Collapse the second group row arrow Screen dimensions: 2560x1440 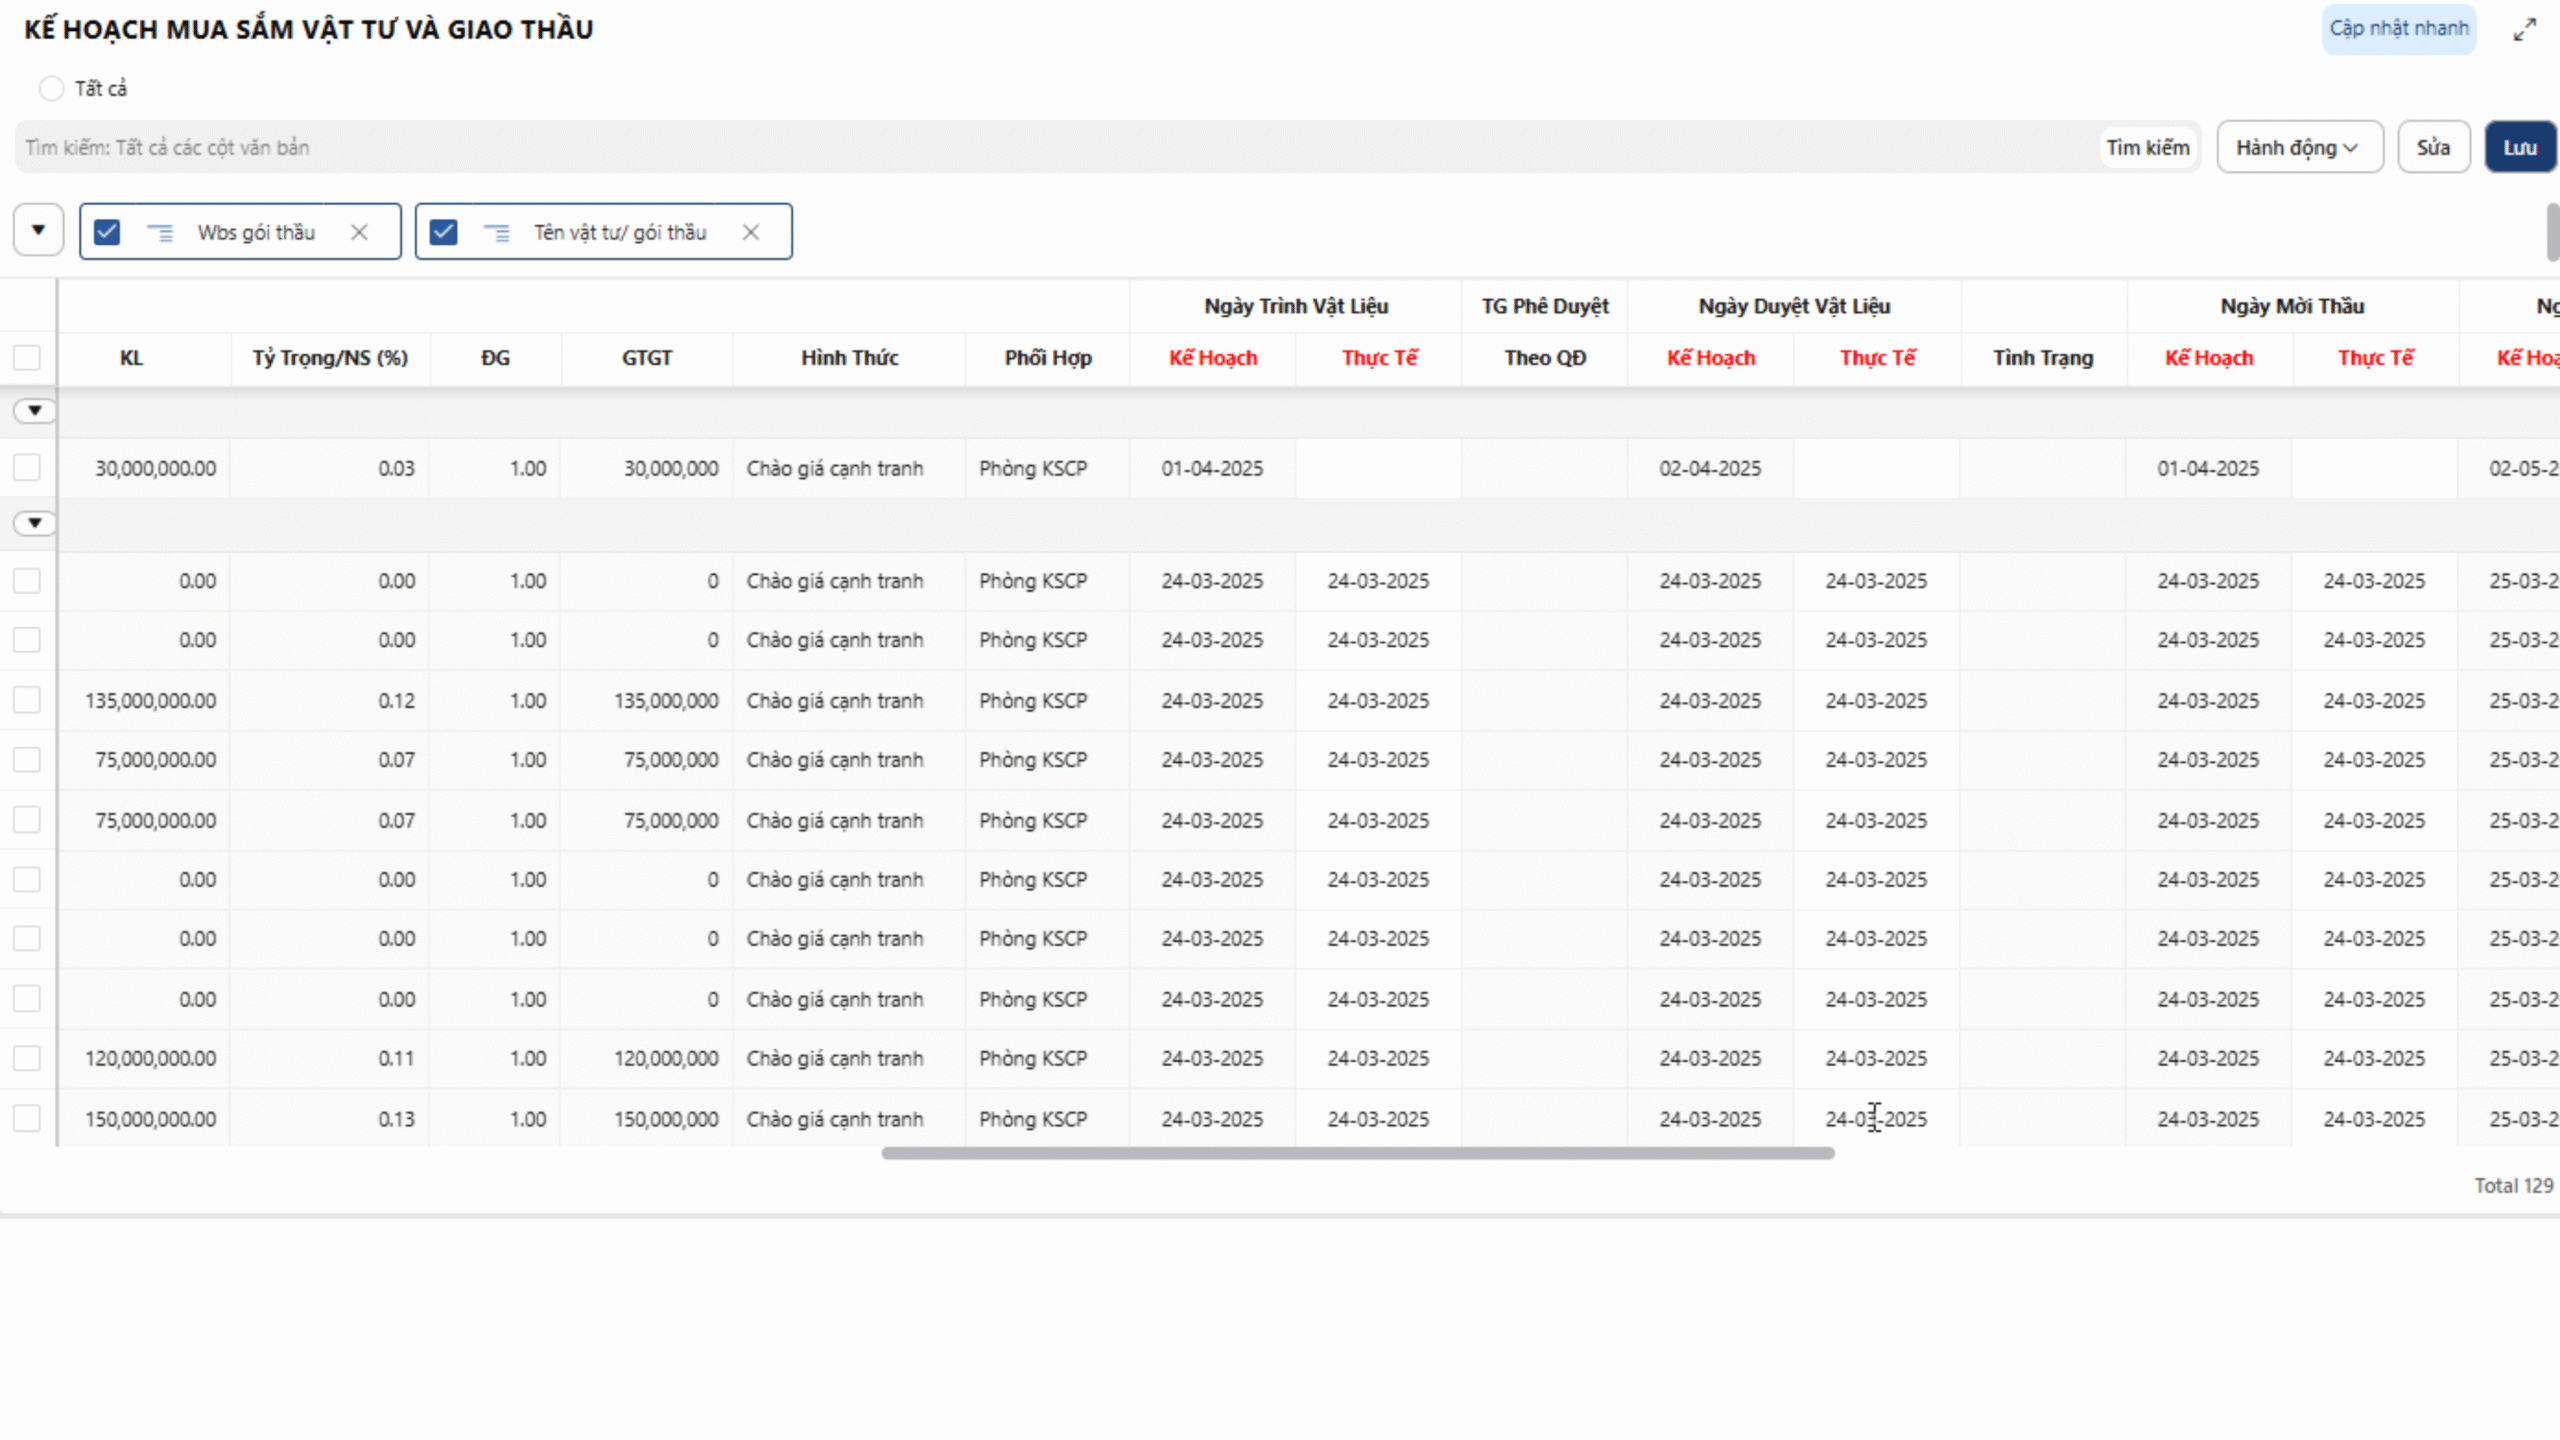(35, 523)
